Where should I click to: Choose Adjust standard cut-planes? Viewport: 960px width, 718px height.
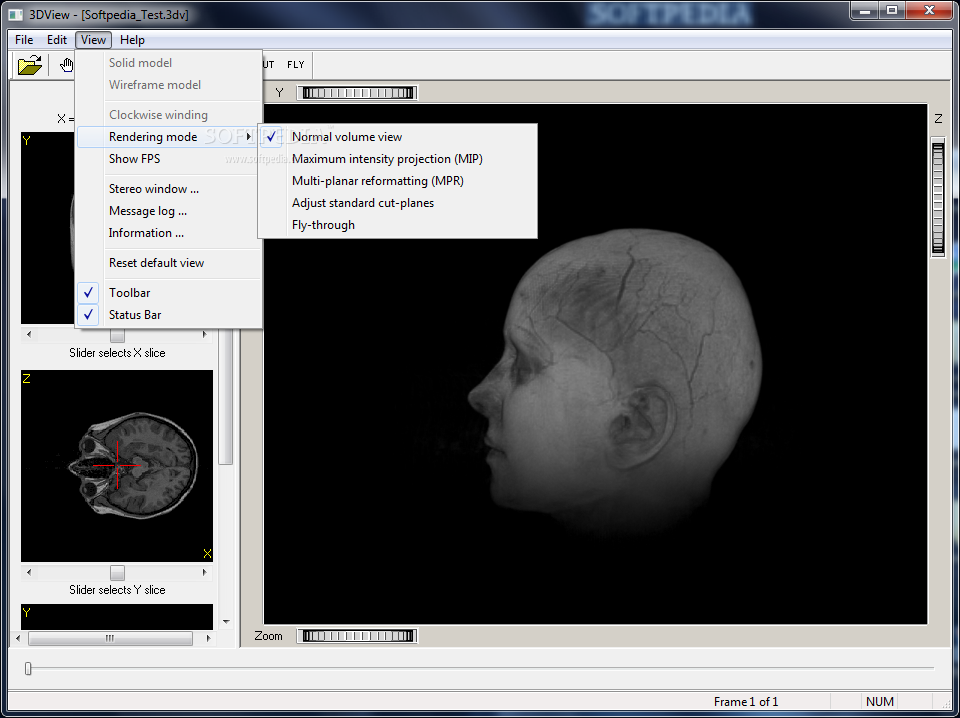pyautogui.click(x=397, y=203)
